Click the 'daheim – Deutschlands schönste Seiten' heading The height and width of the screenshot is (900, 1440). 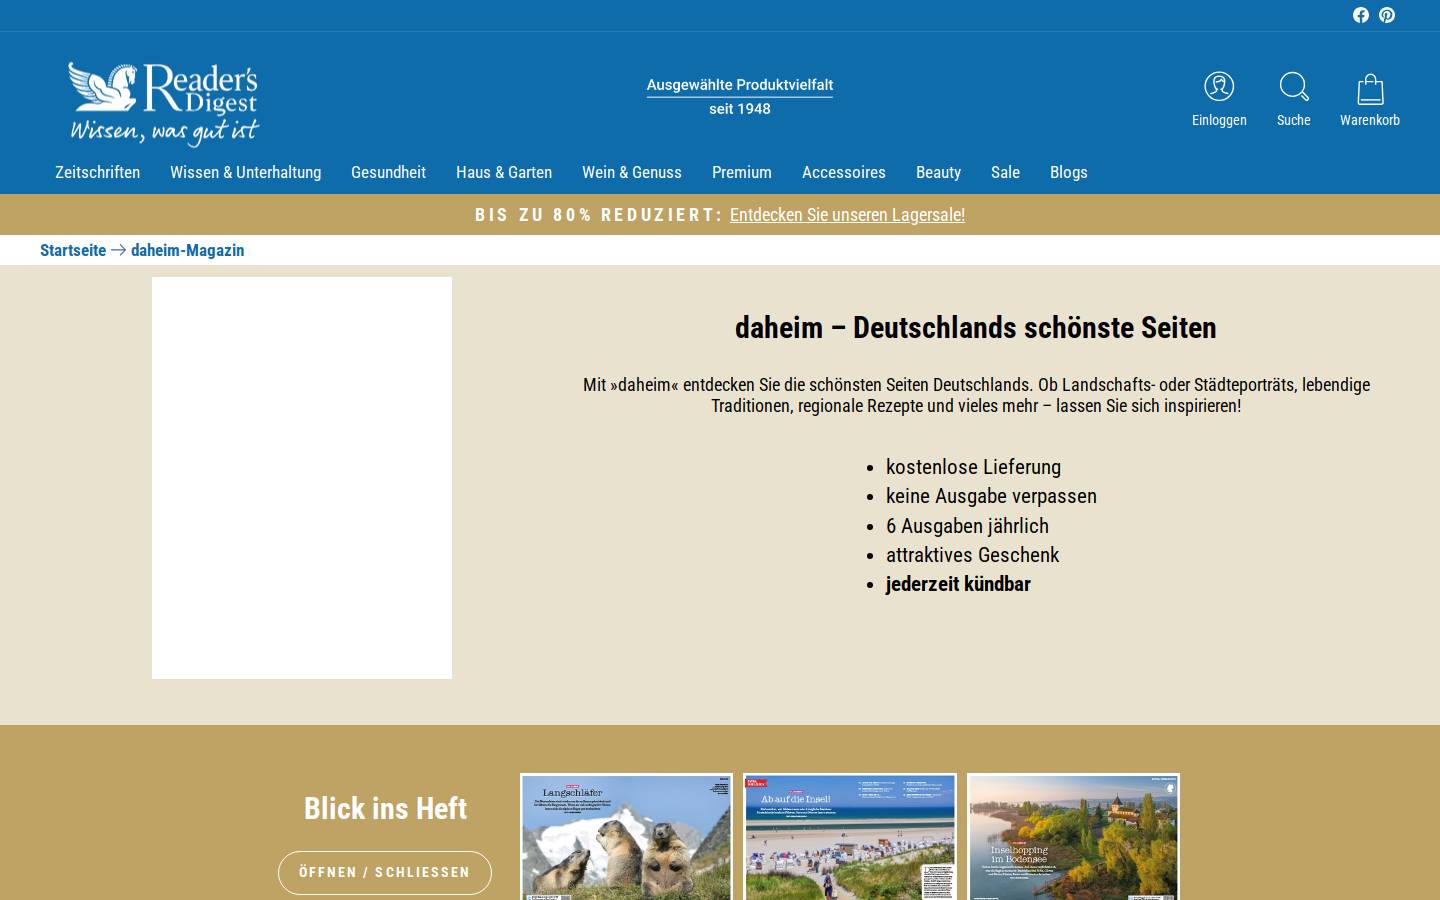(x=976, y=327)
